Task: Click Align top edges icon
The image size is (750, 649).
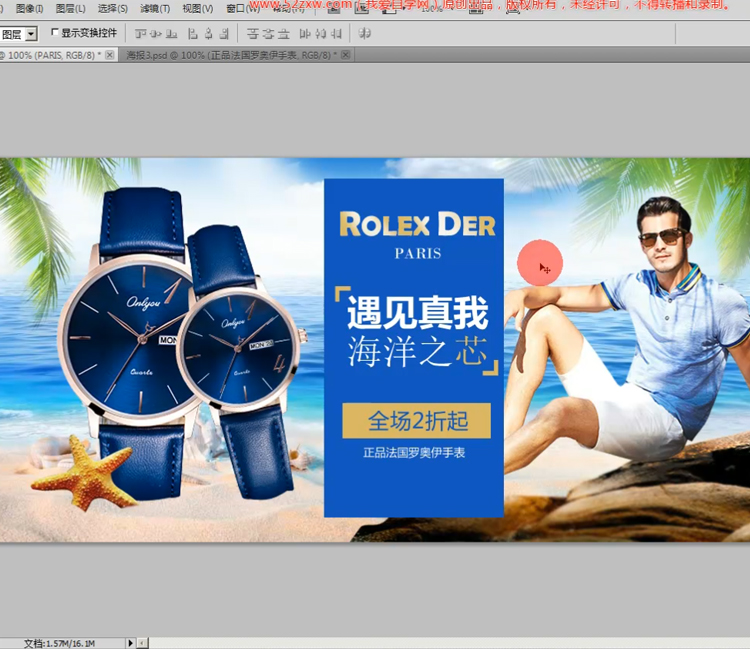Action: pyautogui.click(x=141, y=33)
